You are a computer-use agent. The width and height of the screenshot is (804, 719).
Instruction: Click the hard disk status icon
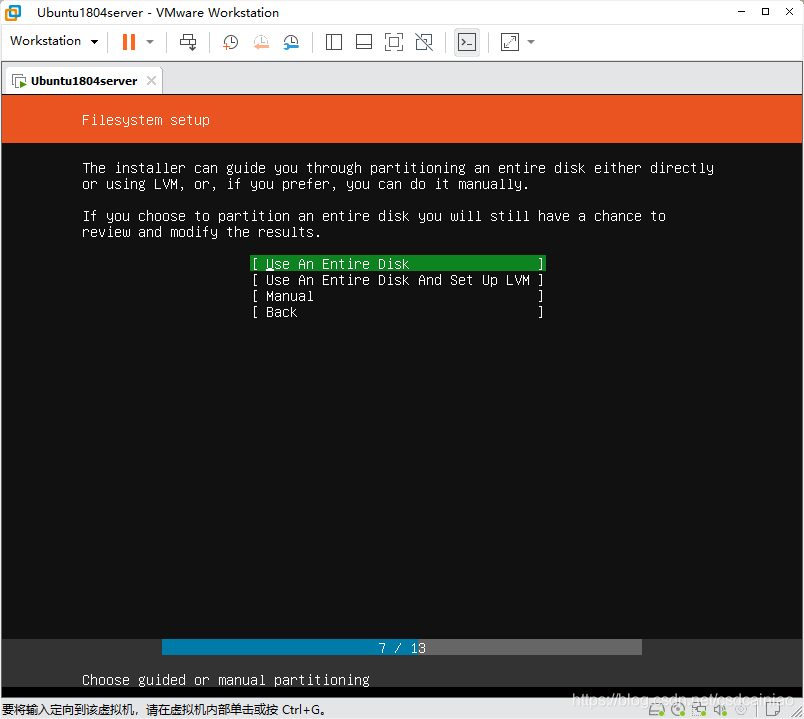[657, 710]
